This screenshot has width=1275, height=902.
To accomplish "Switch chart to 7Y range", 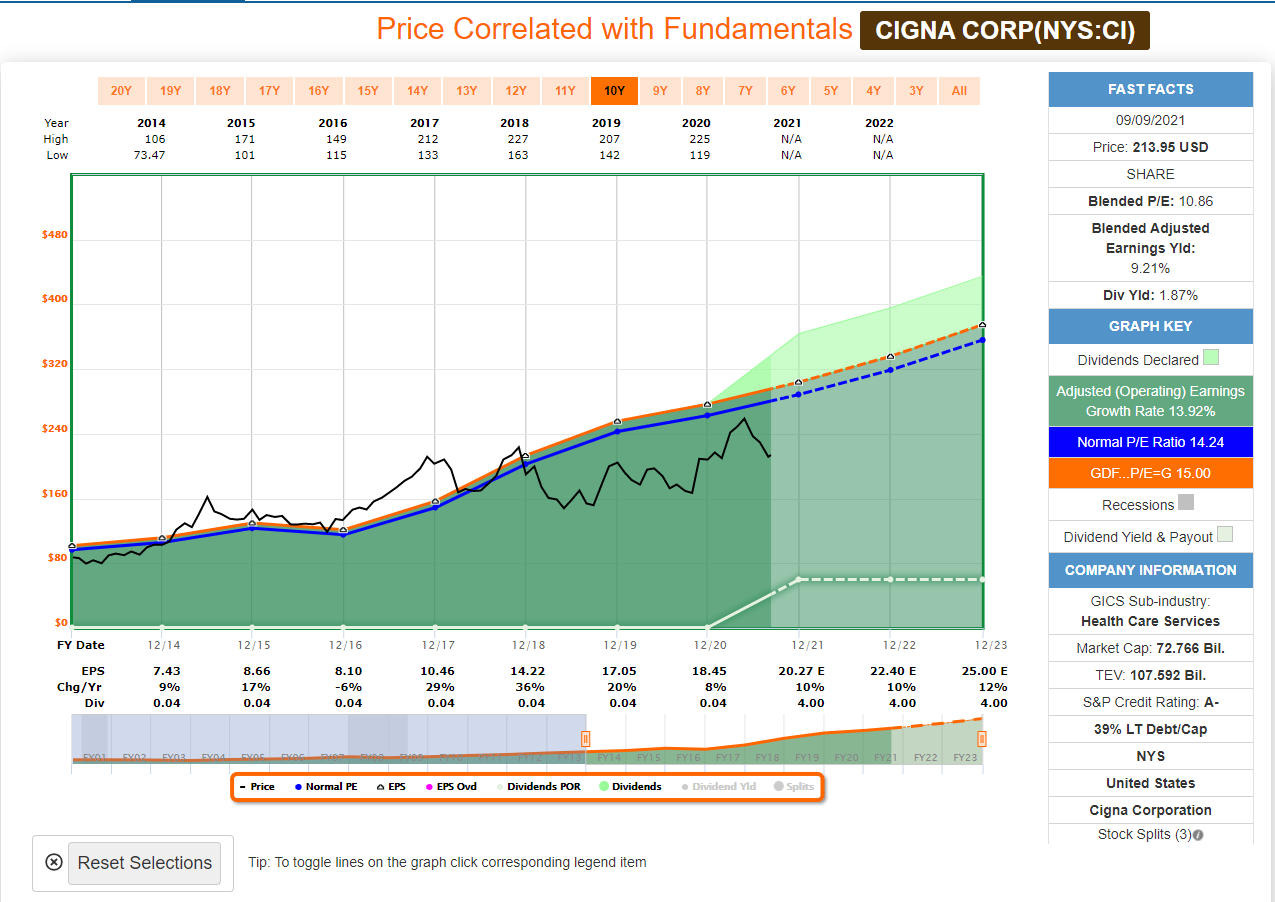I will point(745,91).
